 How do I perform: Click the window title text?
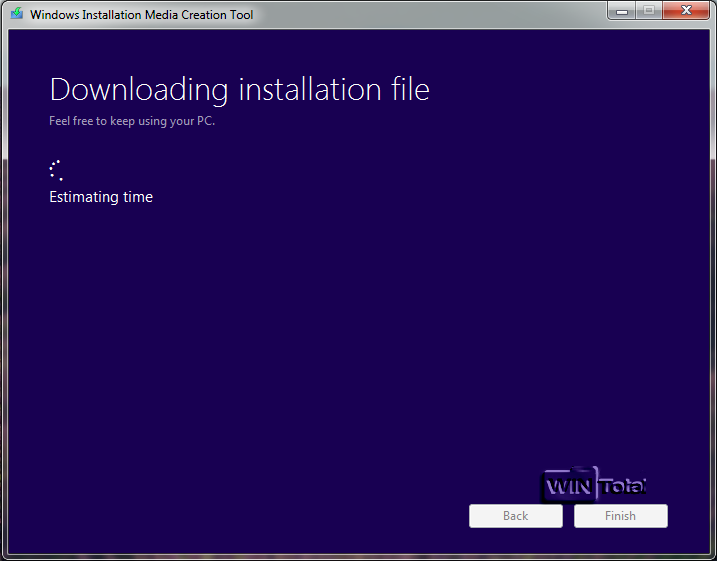141,15
